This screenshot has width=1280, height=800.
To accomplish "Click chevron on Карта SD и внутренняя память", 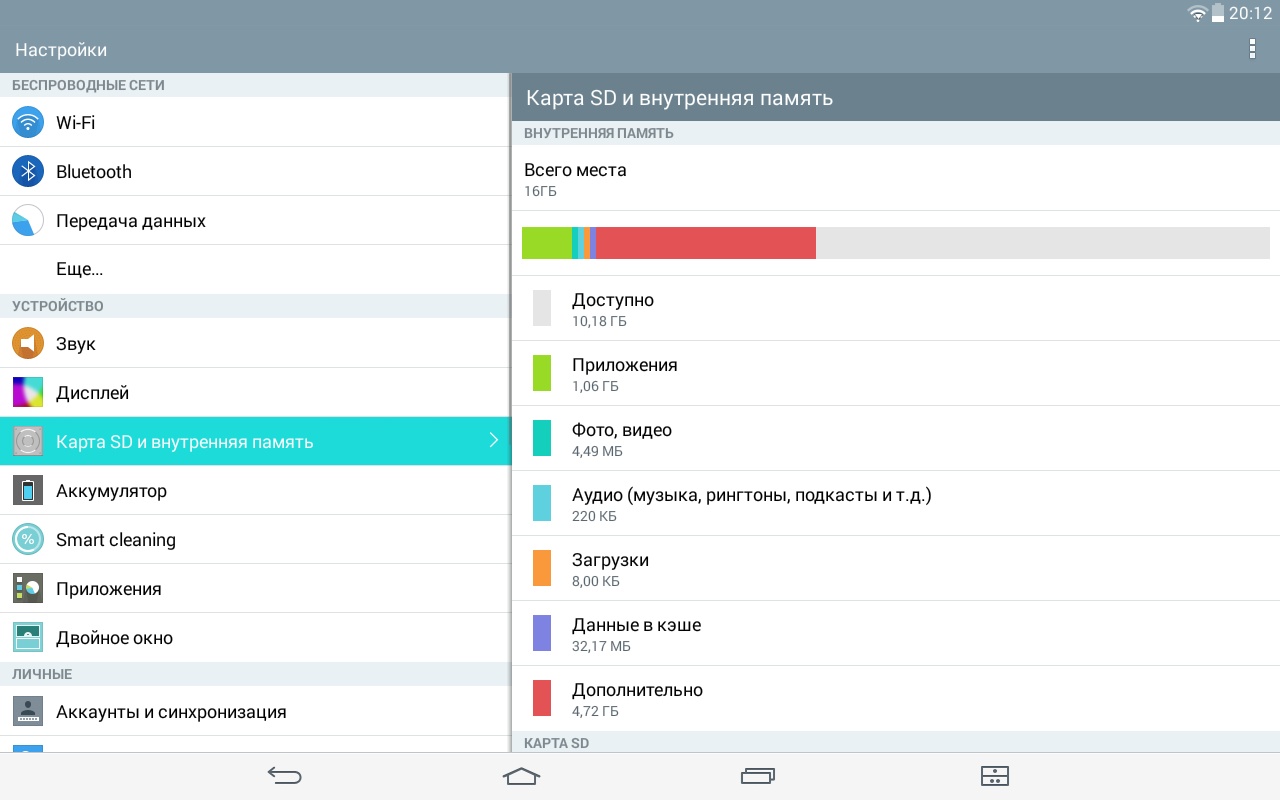I will tap(493, 441).
